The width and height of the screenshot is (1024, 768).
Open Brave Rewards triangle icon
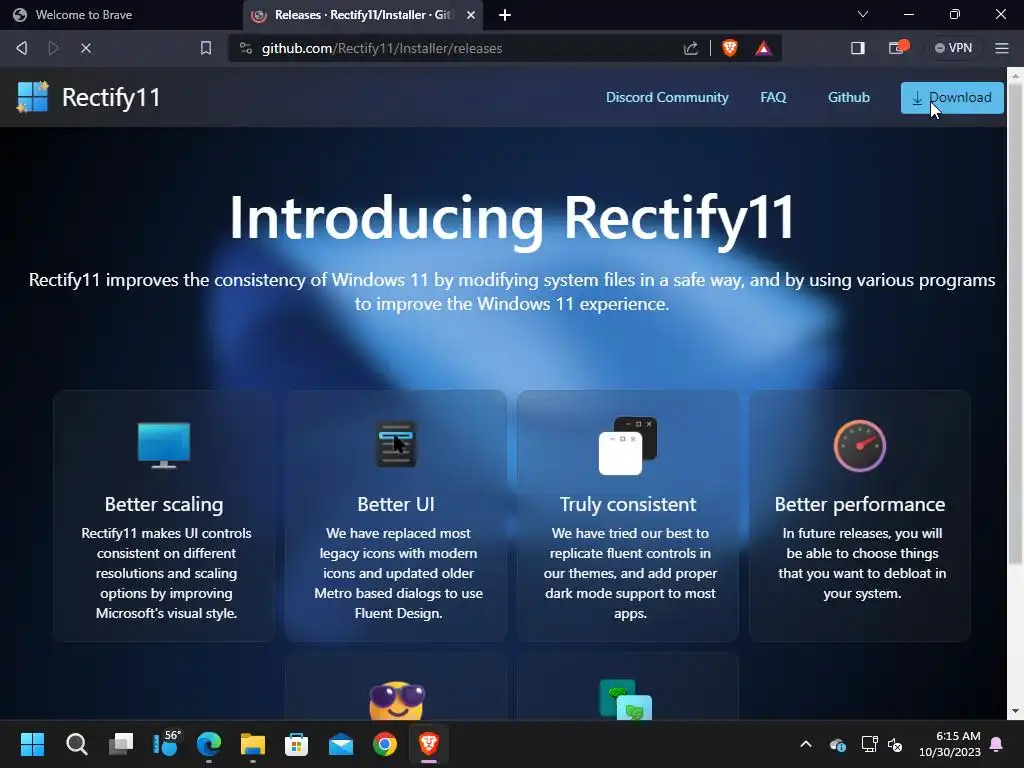(x=763, y=48)
